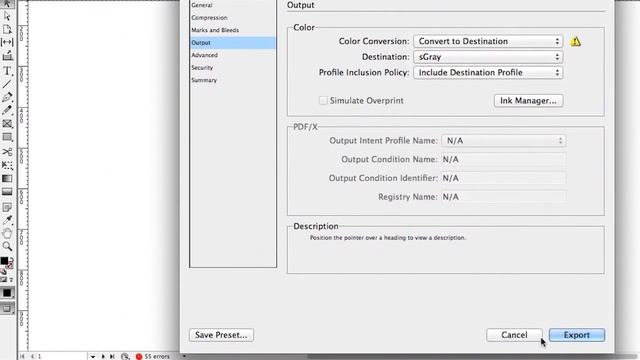This screenshot has width=640, height=360.
Task: Select the Direct Selection tool
Action: (7, 16)
